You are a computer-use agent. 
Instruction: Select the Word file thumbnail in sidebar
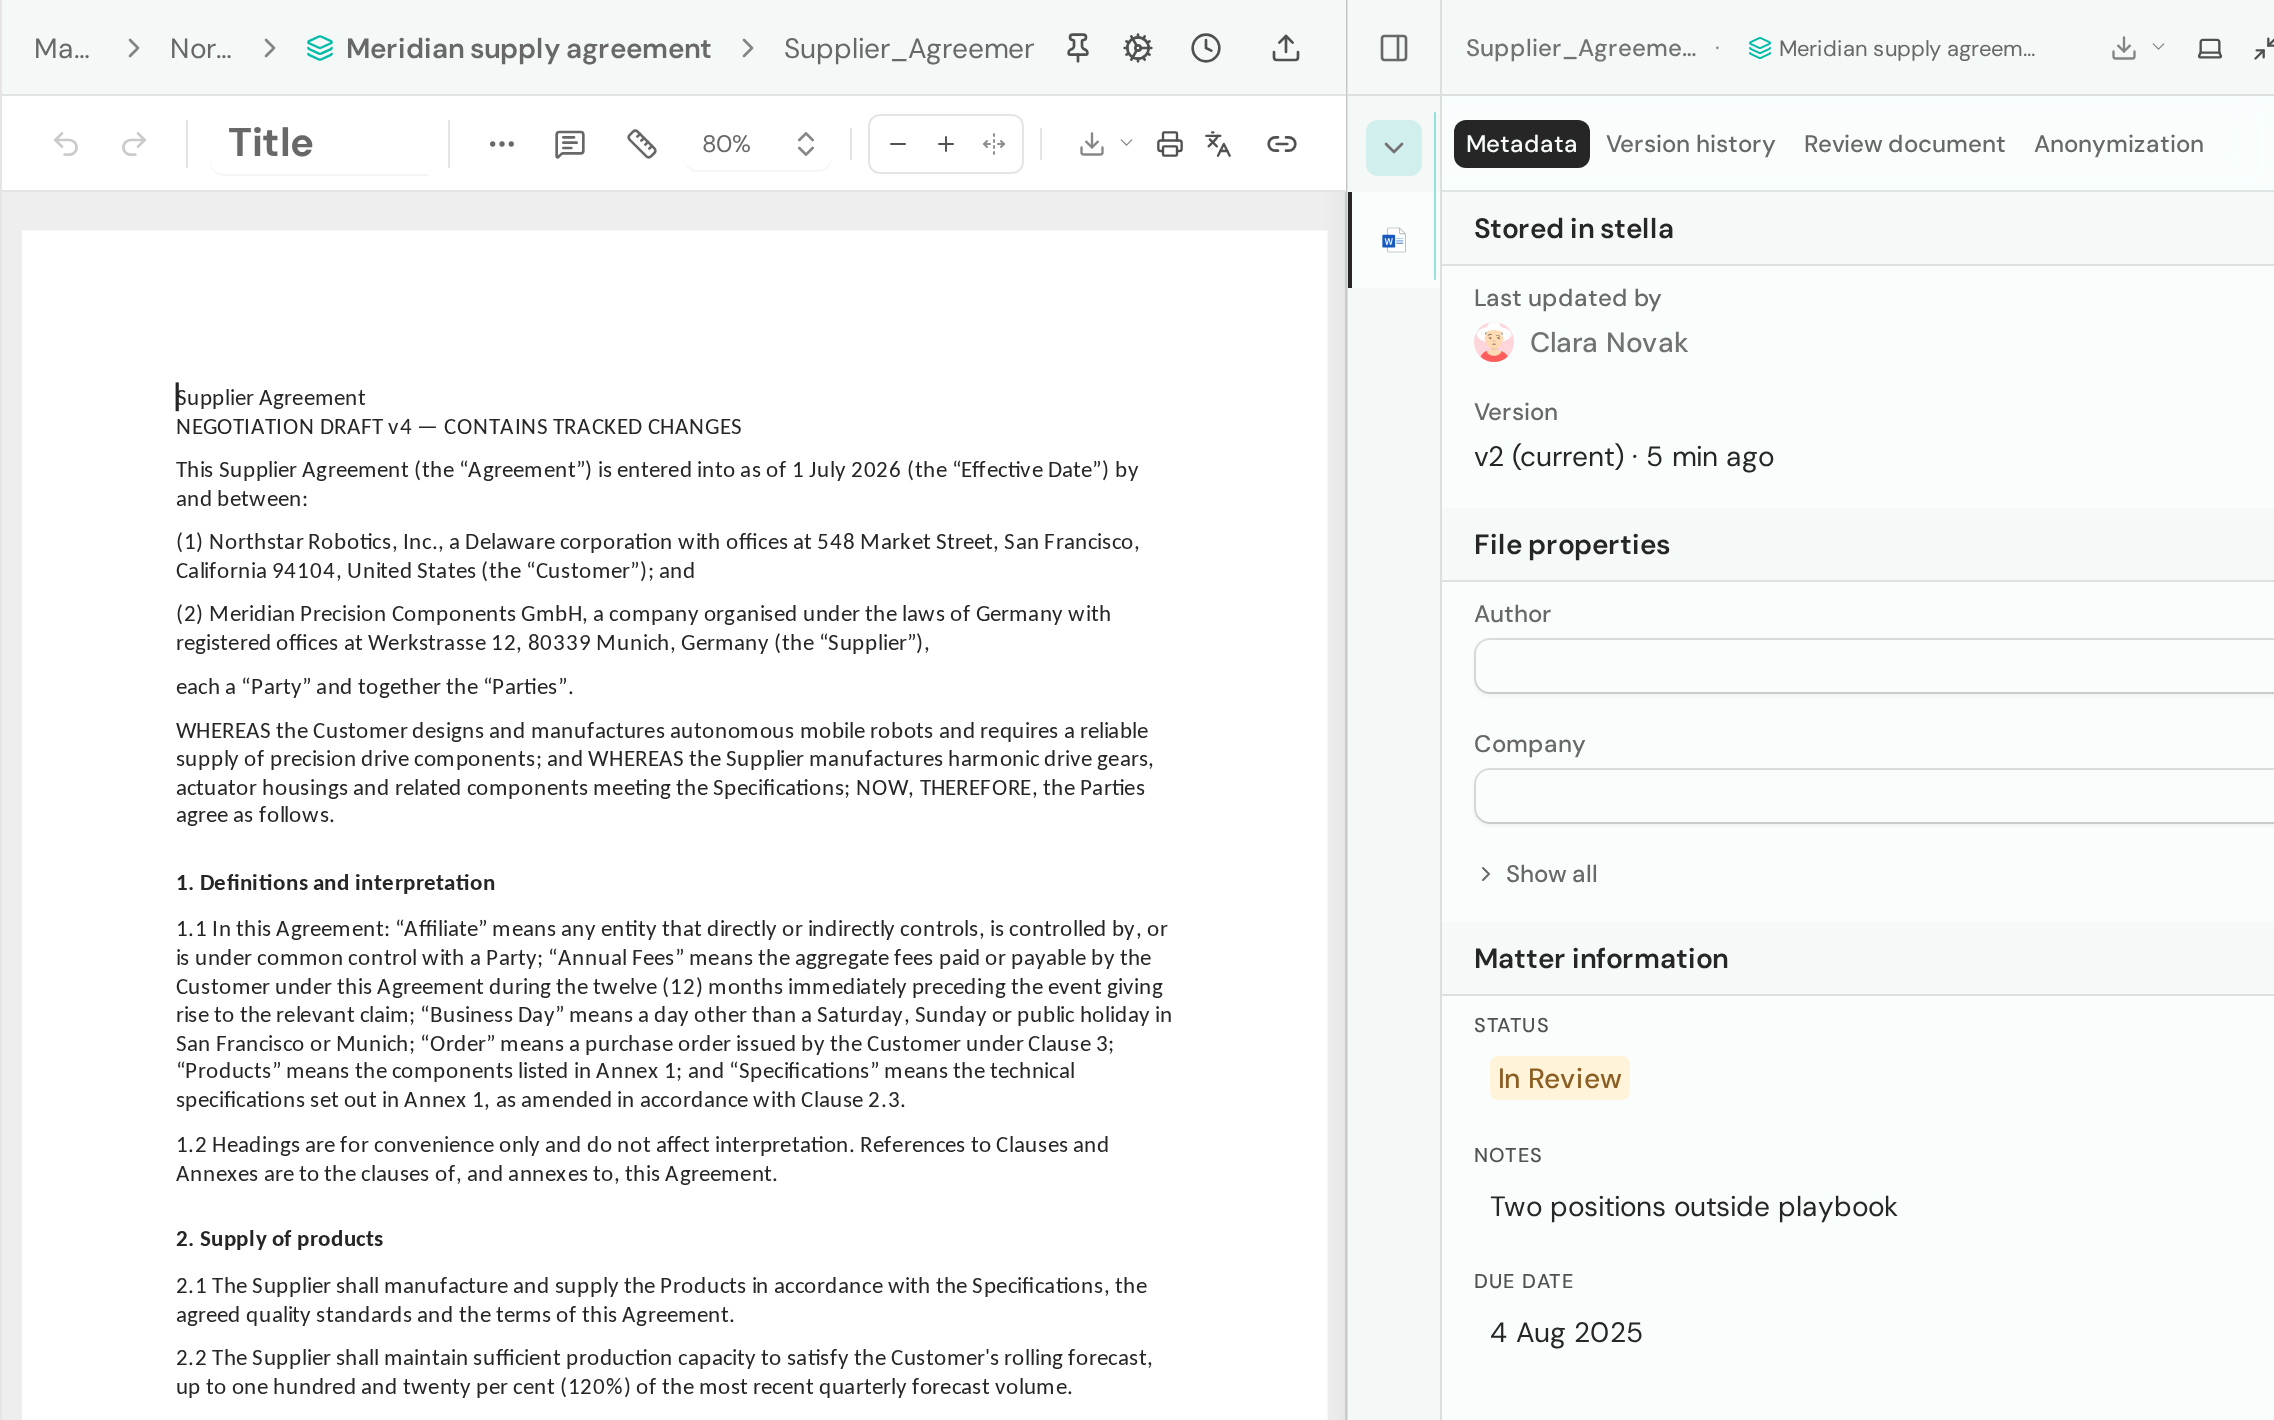click(1393, 240)
